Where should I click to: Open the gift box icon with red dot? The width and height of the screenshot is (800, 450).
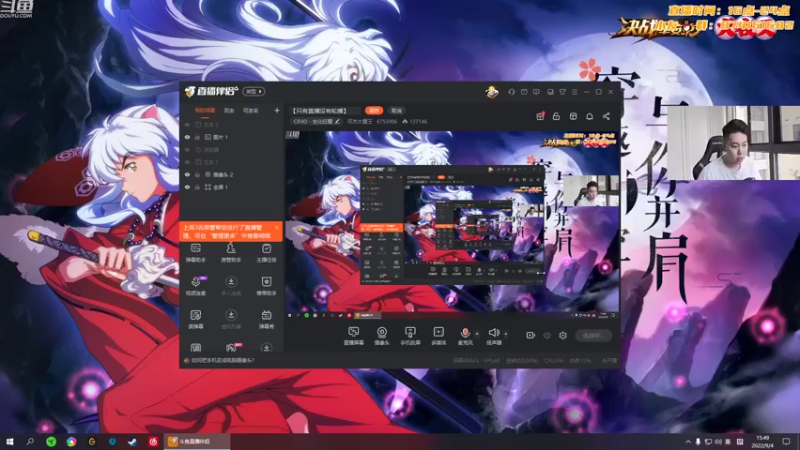pos(540,116)
